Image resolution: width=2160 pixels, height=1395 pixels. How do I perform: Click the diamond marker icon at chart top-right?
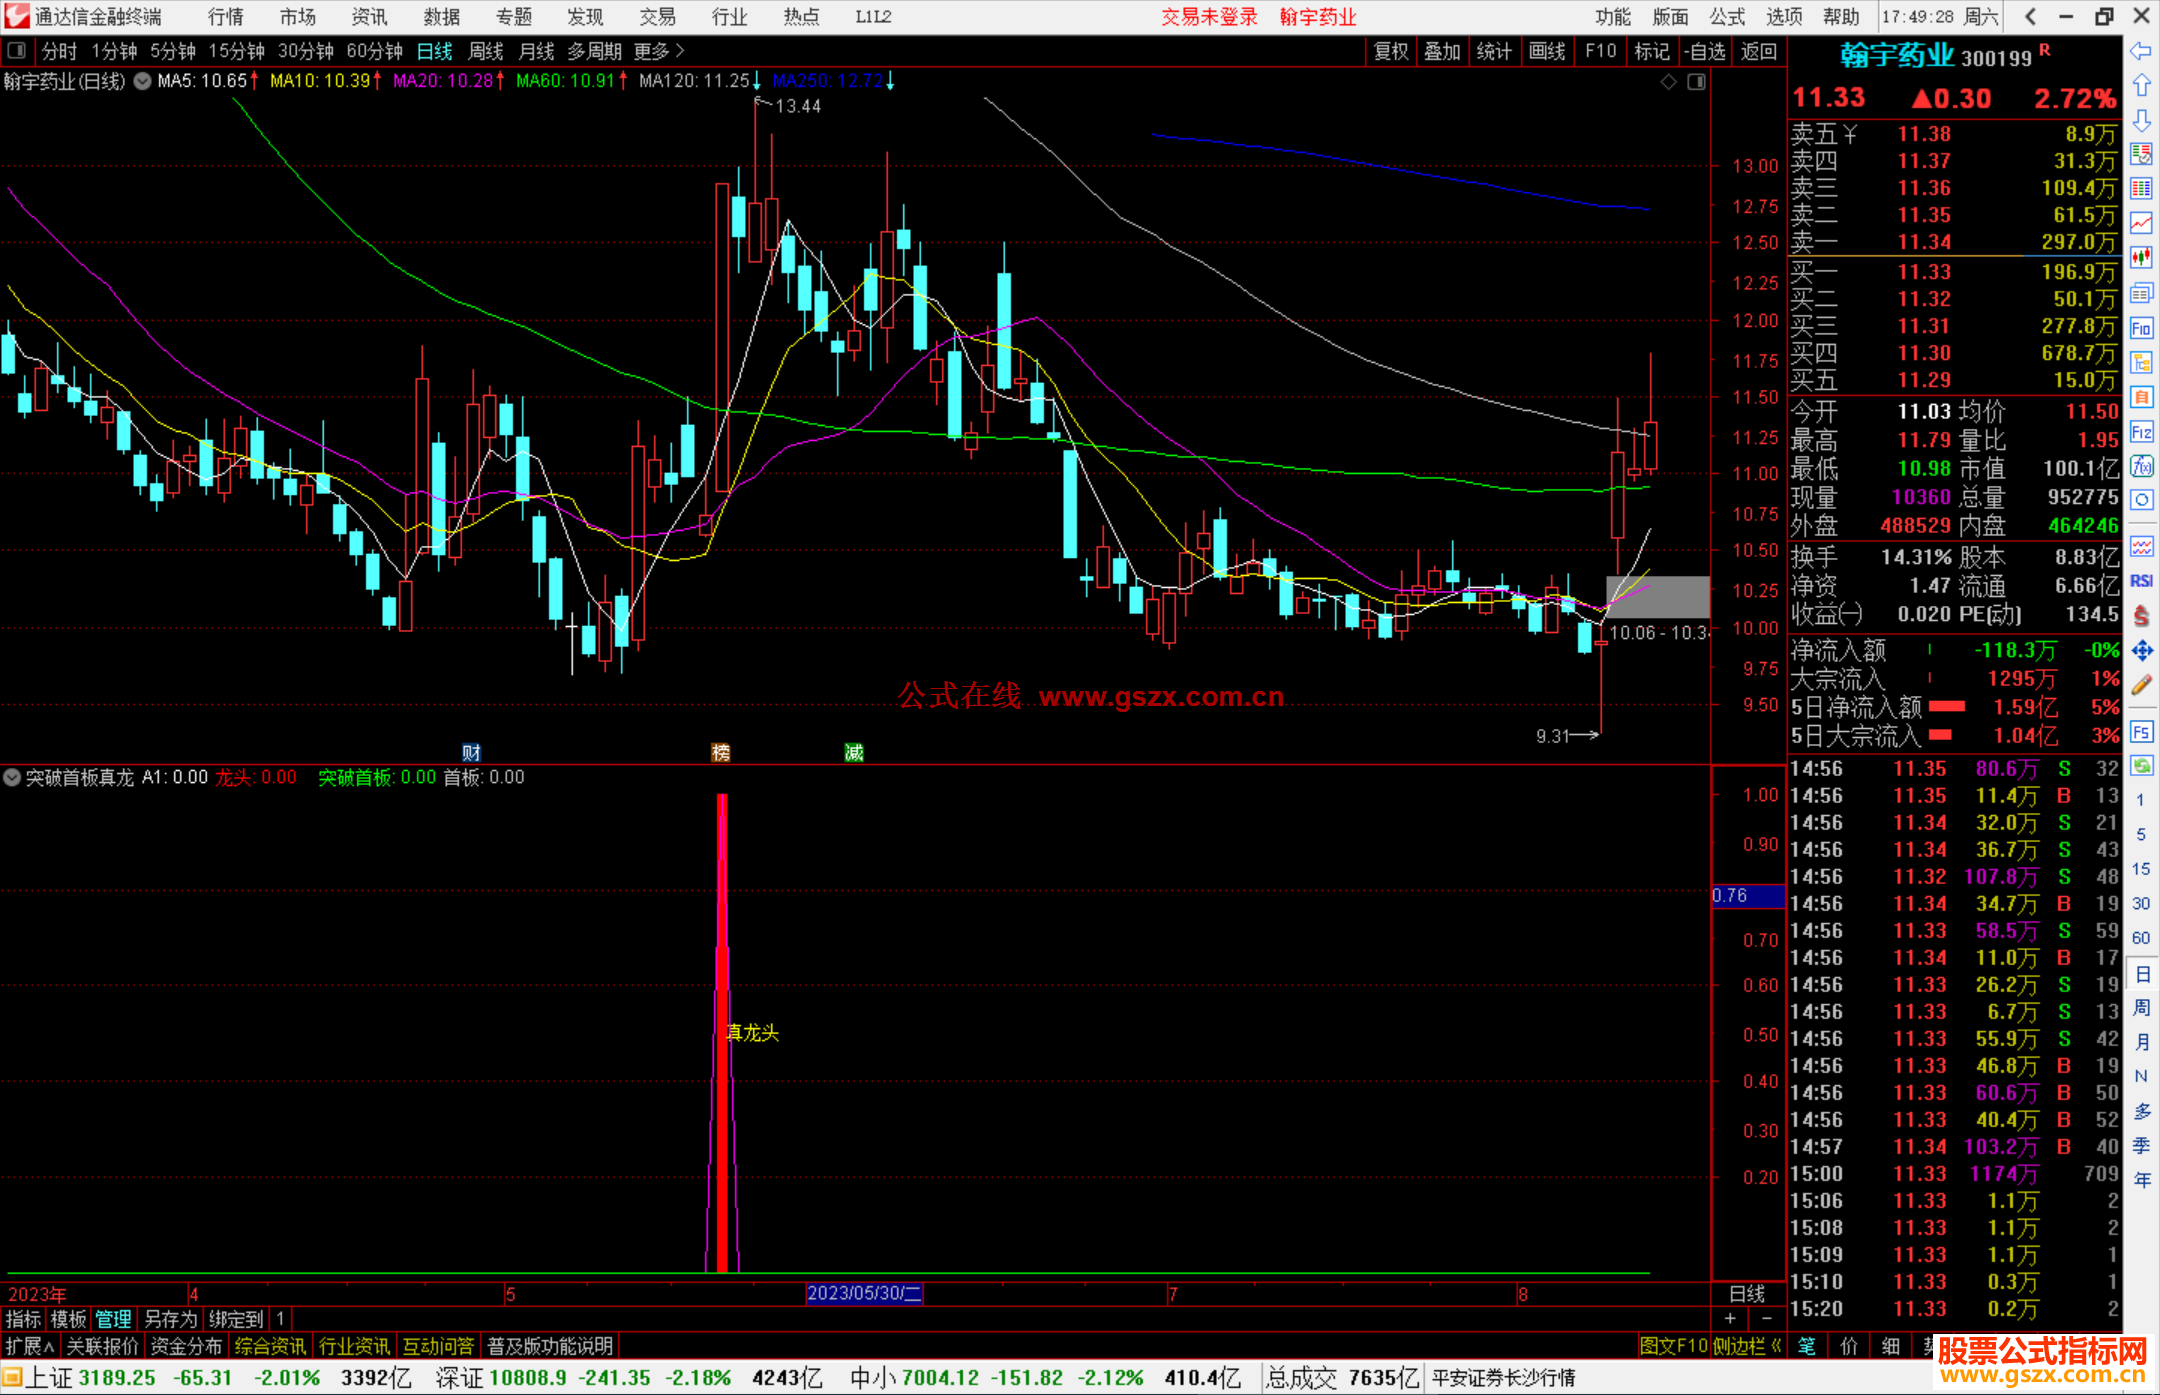[1669, 82]
